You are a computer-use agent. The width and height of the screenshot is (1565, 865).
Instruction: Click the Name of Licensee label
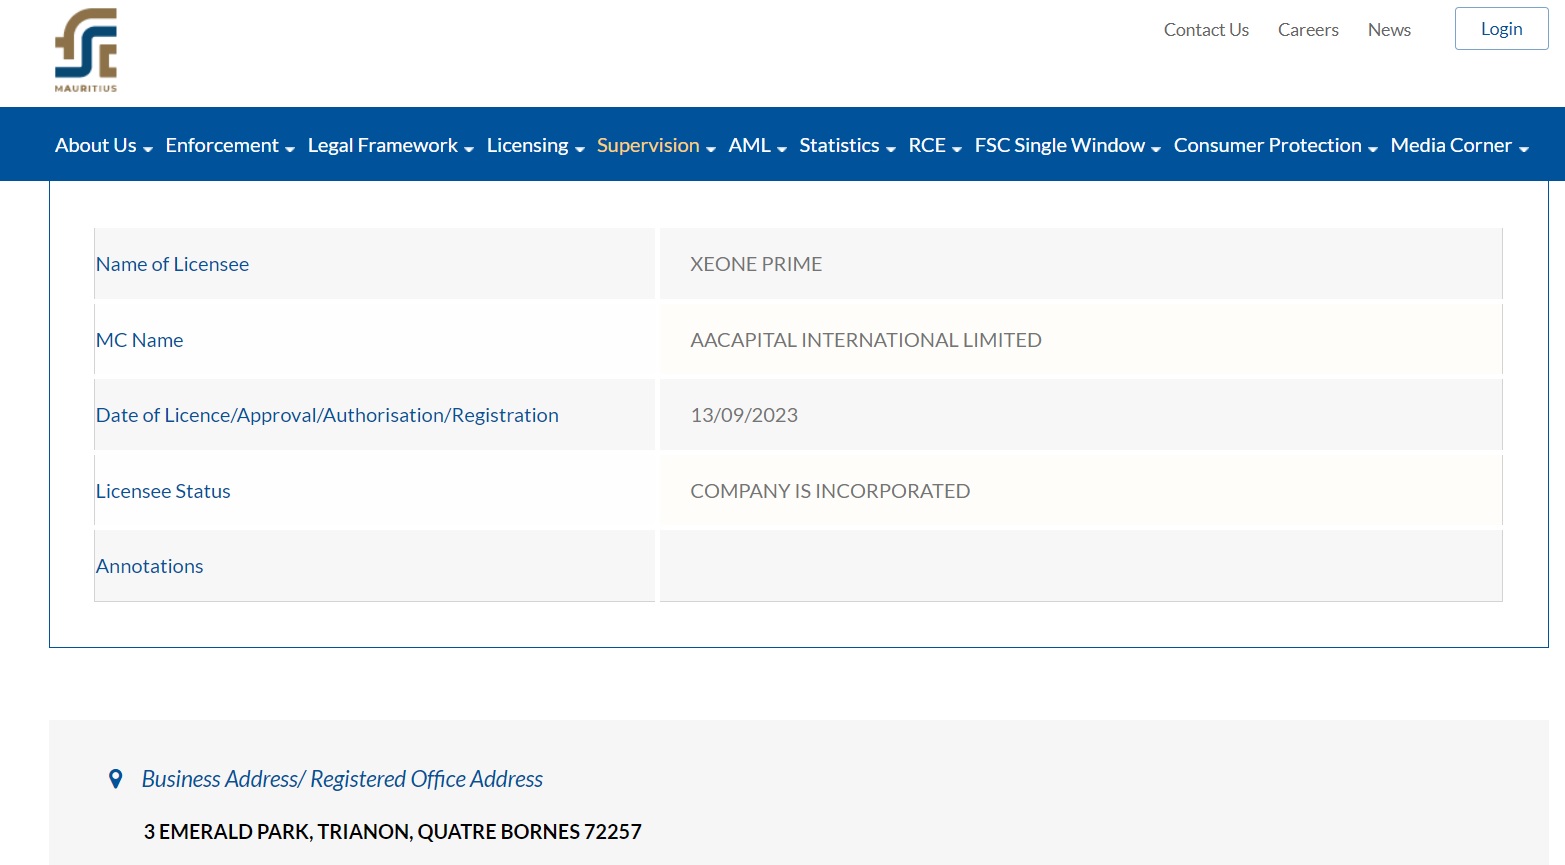point(172,264)
